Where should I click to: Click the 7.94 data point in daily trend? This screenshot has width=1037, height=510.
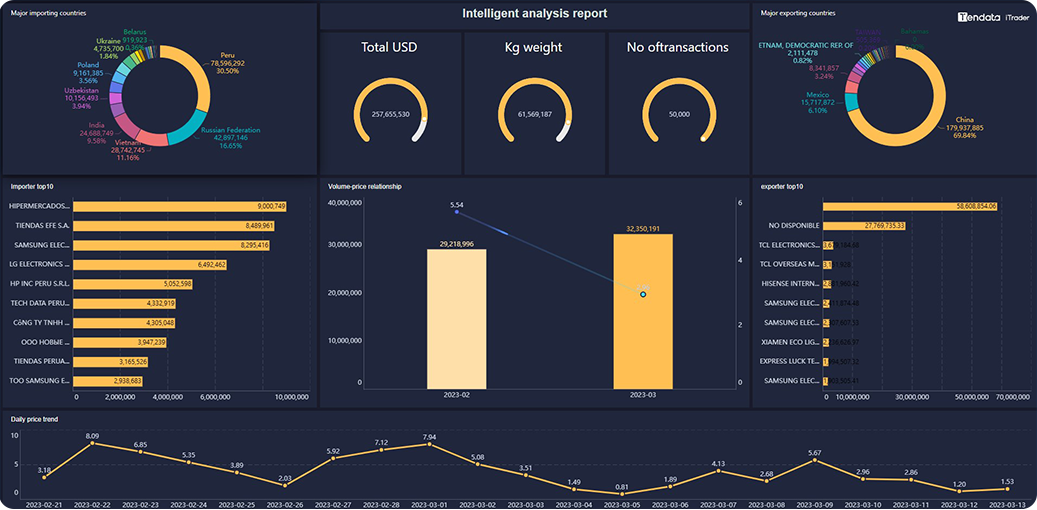[429, 444]
